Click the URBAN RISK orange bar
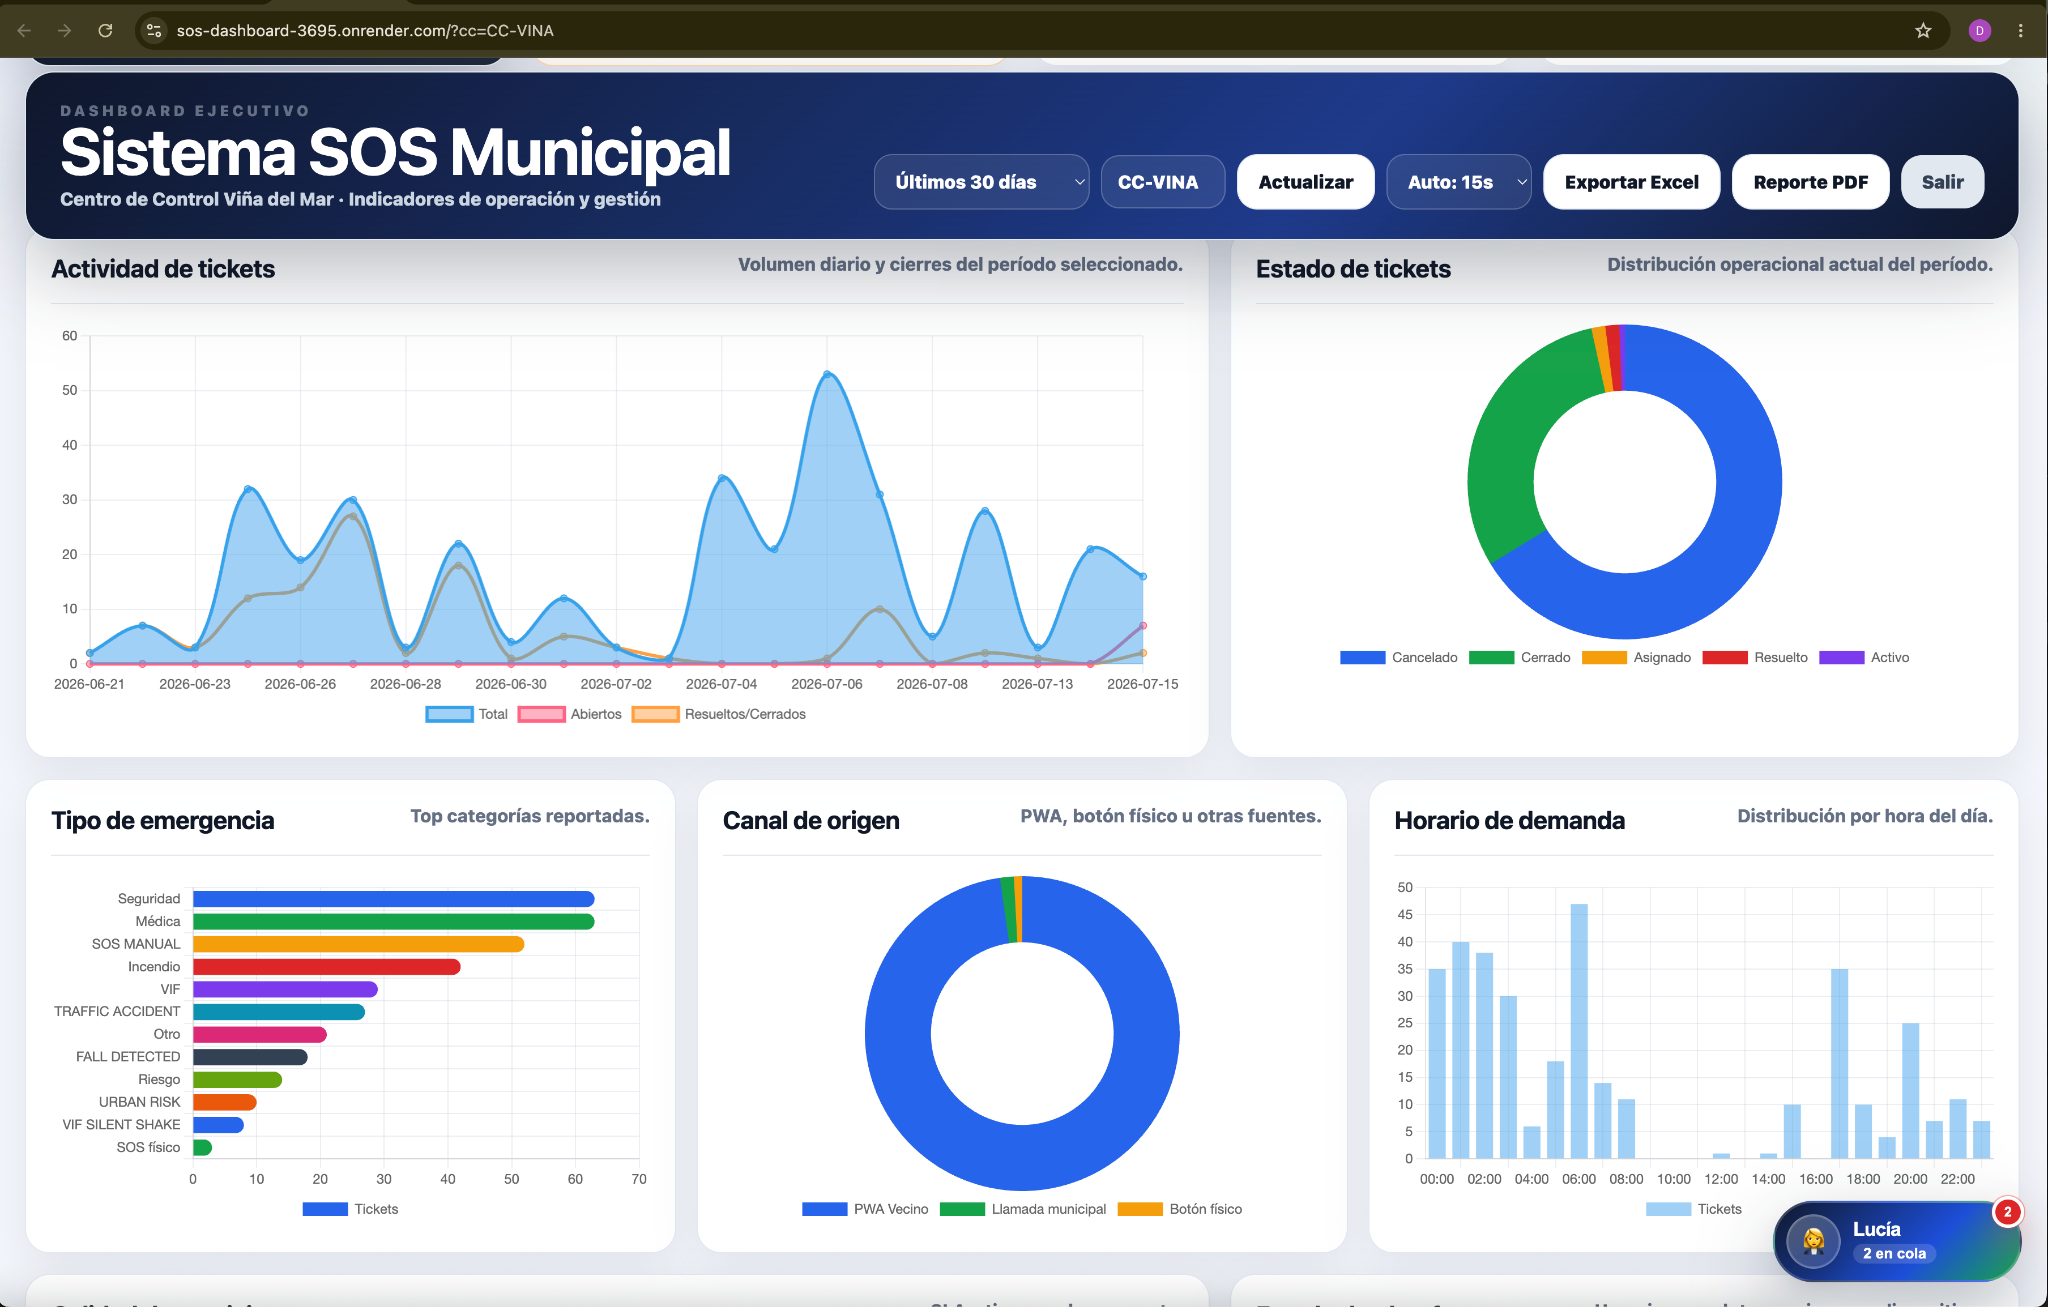This screenshot has height=1307, width=2048. click(x=224, y=1102)
